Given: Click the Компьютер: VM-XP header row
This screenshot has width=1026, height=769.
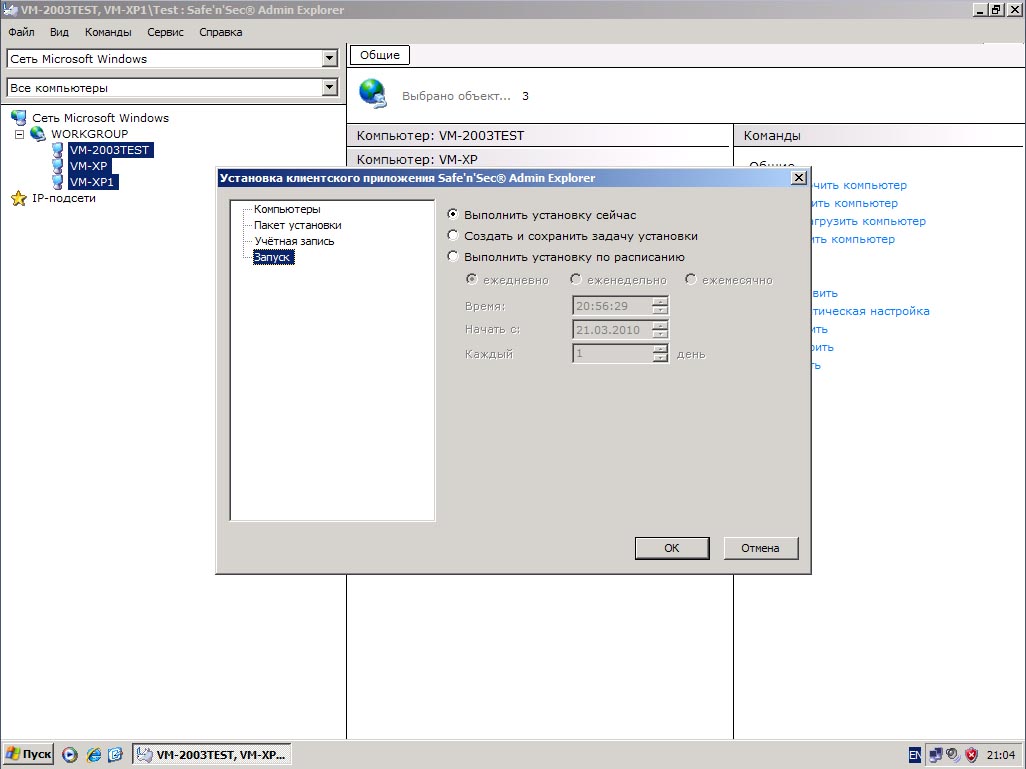Looking at the screenshot, I should point(539,159).
